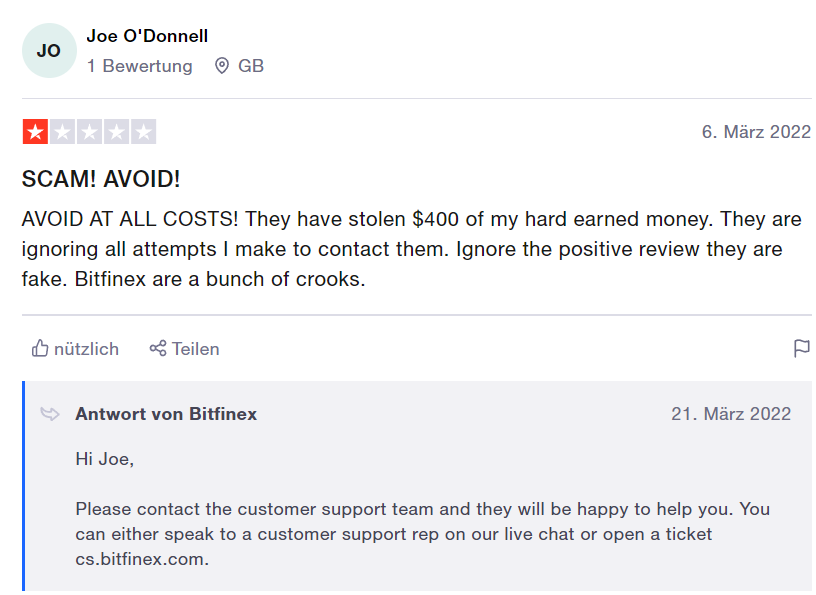The width and height of the screenshot is (816, 595).
Task: Click the GB country label
Action: click(251, 66)
